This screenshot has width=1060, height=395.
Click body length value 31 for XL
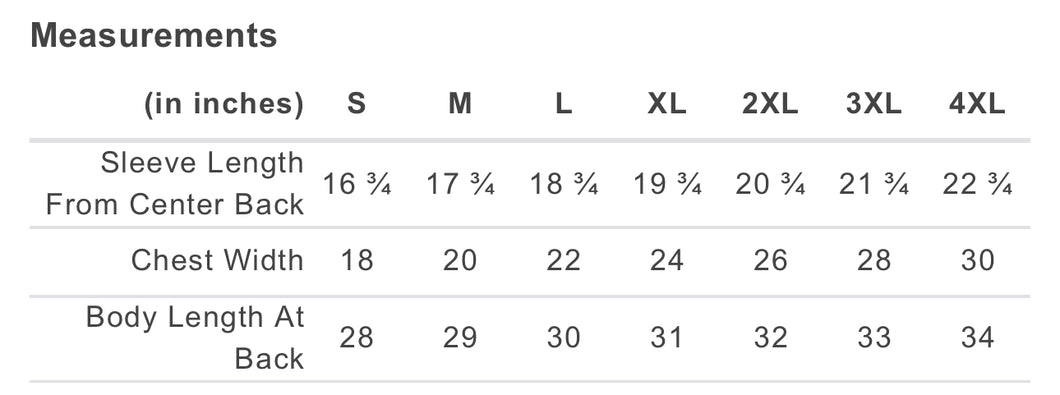pos(667,338)
